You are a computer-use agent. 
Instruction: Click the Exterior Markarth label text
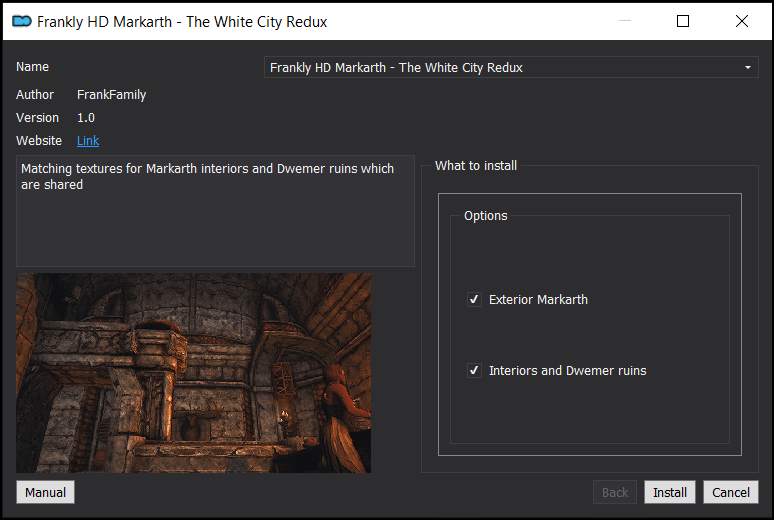[x=538, y=299]
